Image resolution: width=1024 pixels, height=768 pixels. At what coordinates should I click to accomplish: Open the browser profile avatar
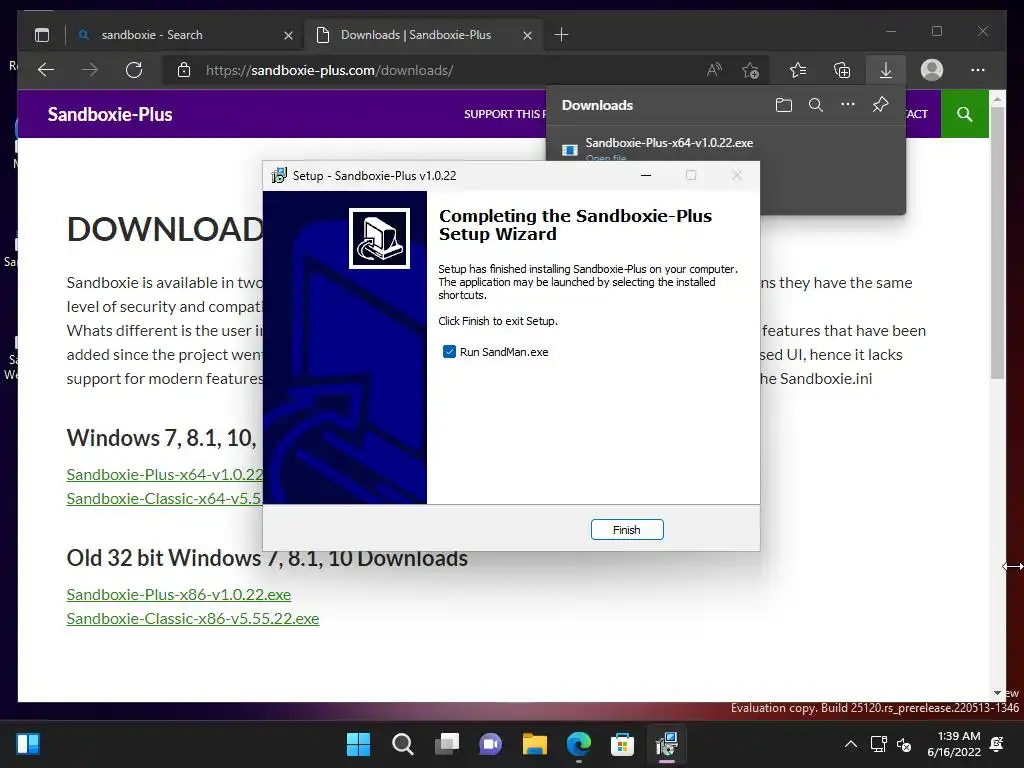click(x=932, y=70)
